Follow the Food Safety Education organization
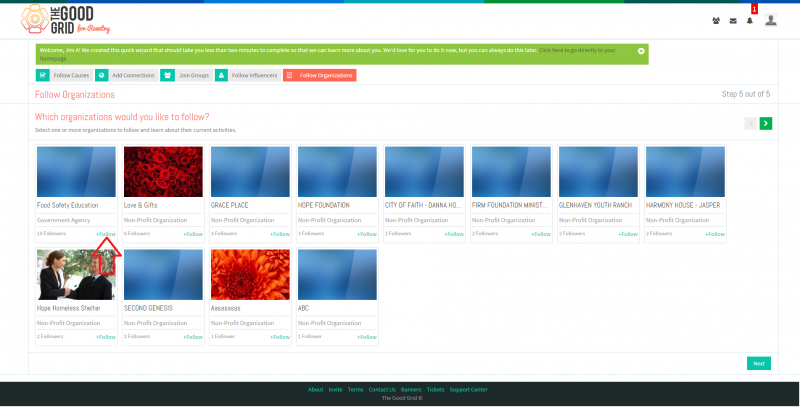Screen dimensions: 800x407 click(x=106, y=234)
